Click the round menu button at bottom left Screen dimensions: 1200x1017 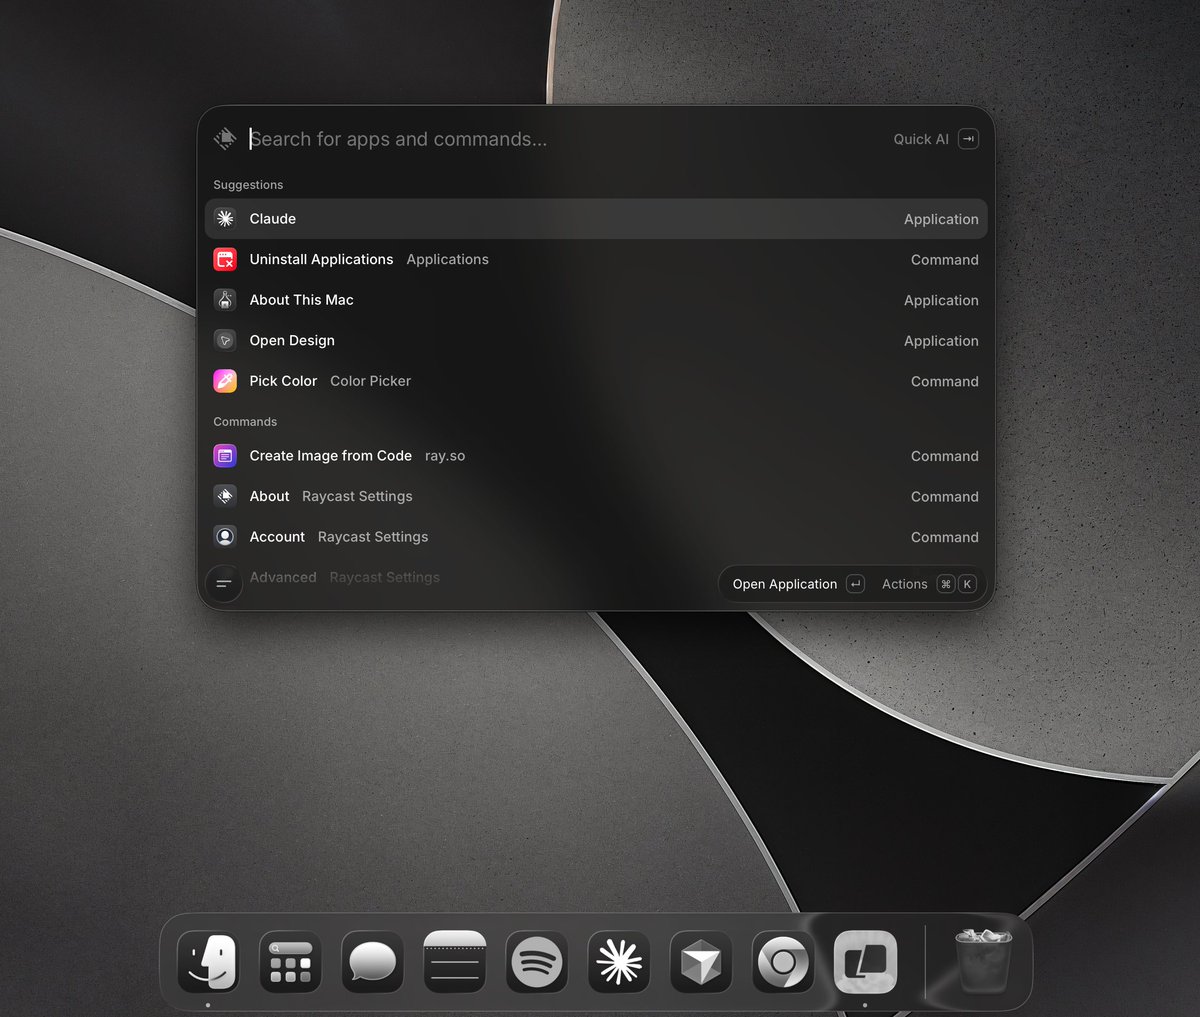pyautogui.click(x=223, y=583)
